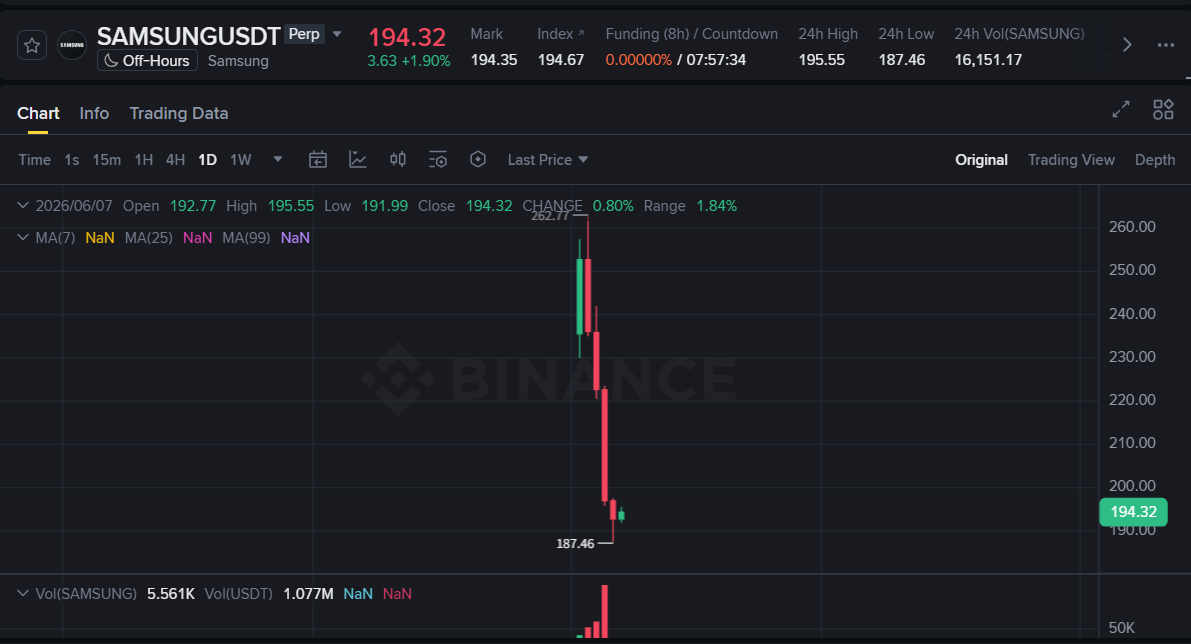This screenshot has height=644, width=1191.
Task: Select the Original chart view
Action: [x=981, y=159]
